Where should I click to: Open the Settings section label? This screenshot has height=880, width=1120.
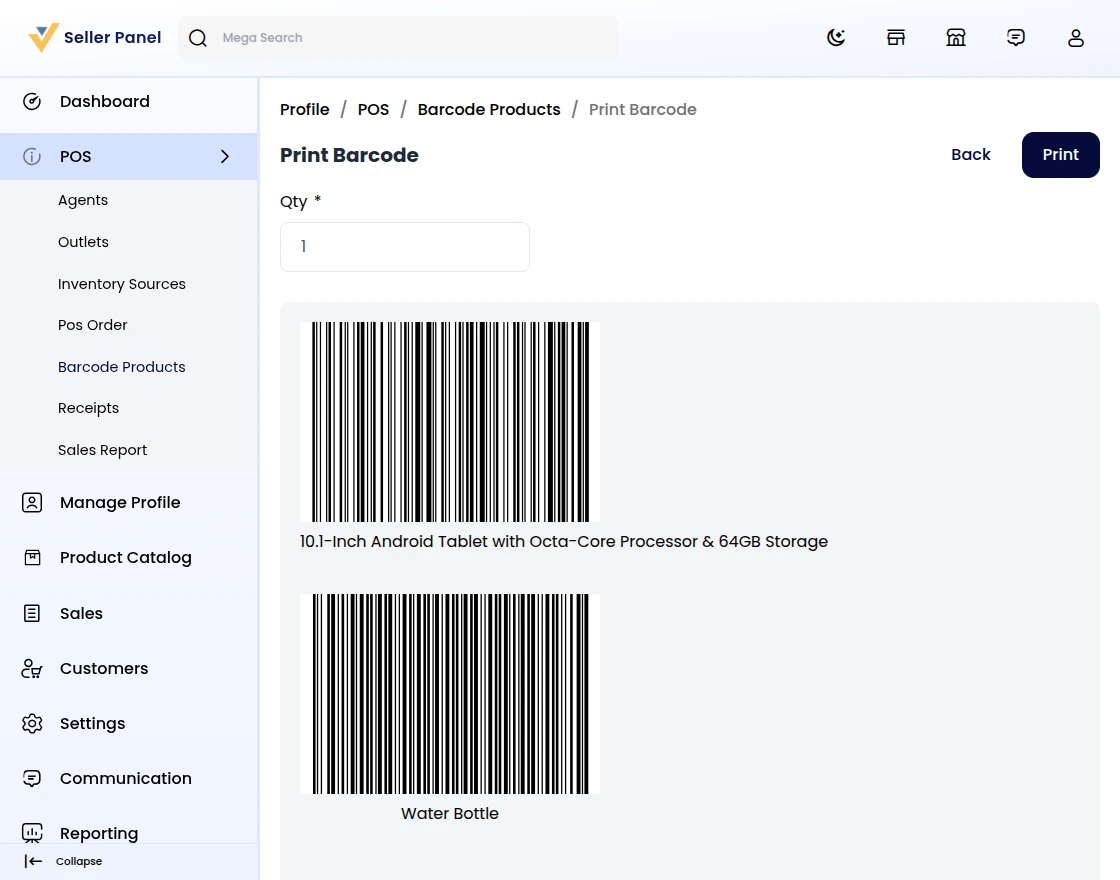click(x=93, y=724)
